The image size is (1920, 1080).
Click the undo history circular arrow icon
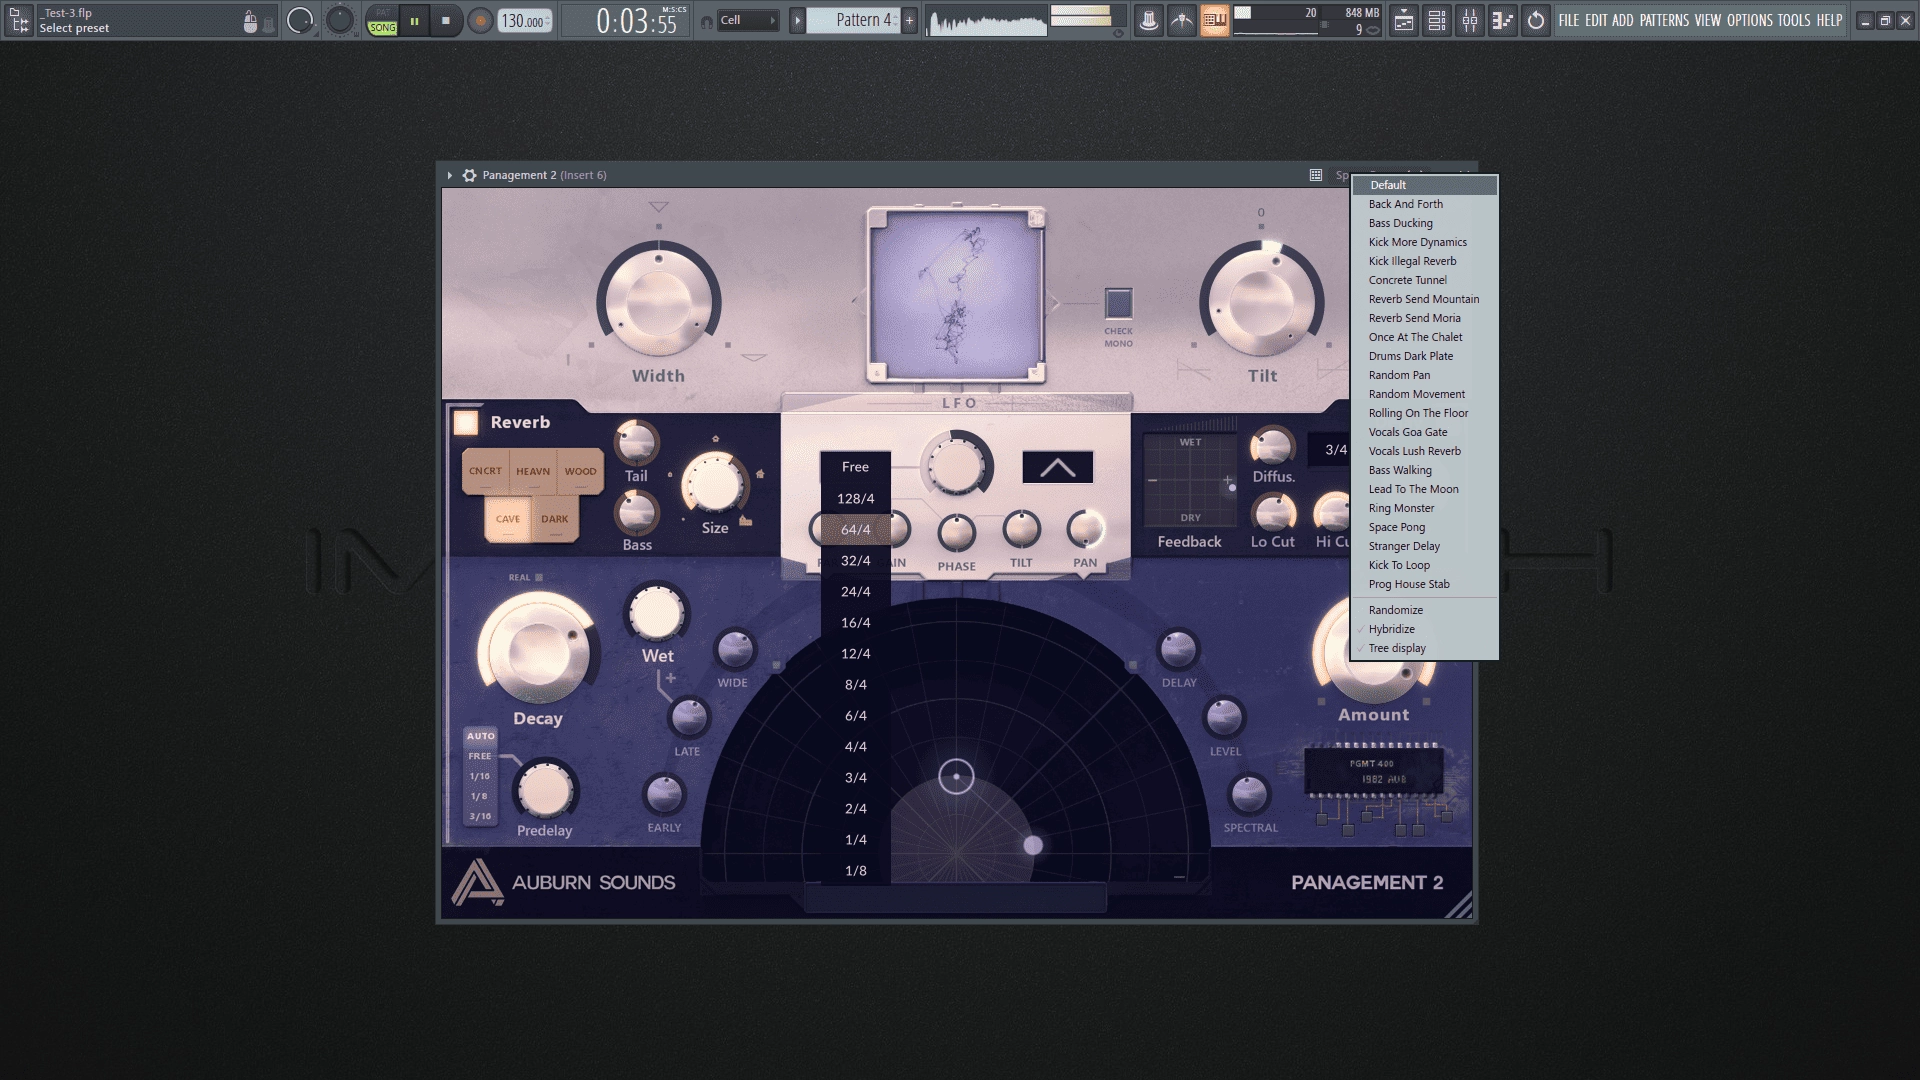1536,20
